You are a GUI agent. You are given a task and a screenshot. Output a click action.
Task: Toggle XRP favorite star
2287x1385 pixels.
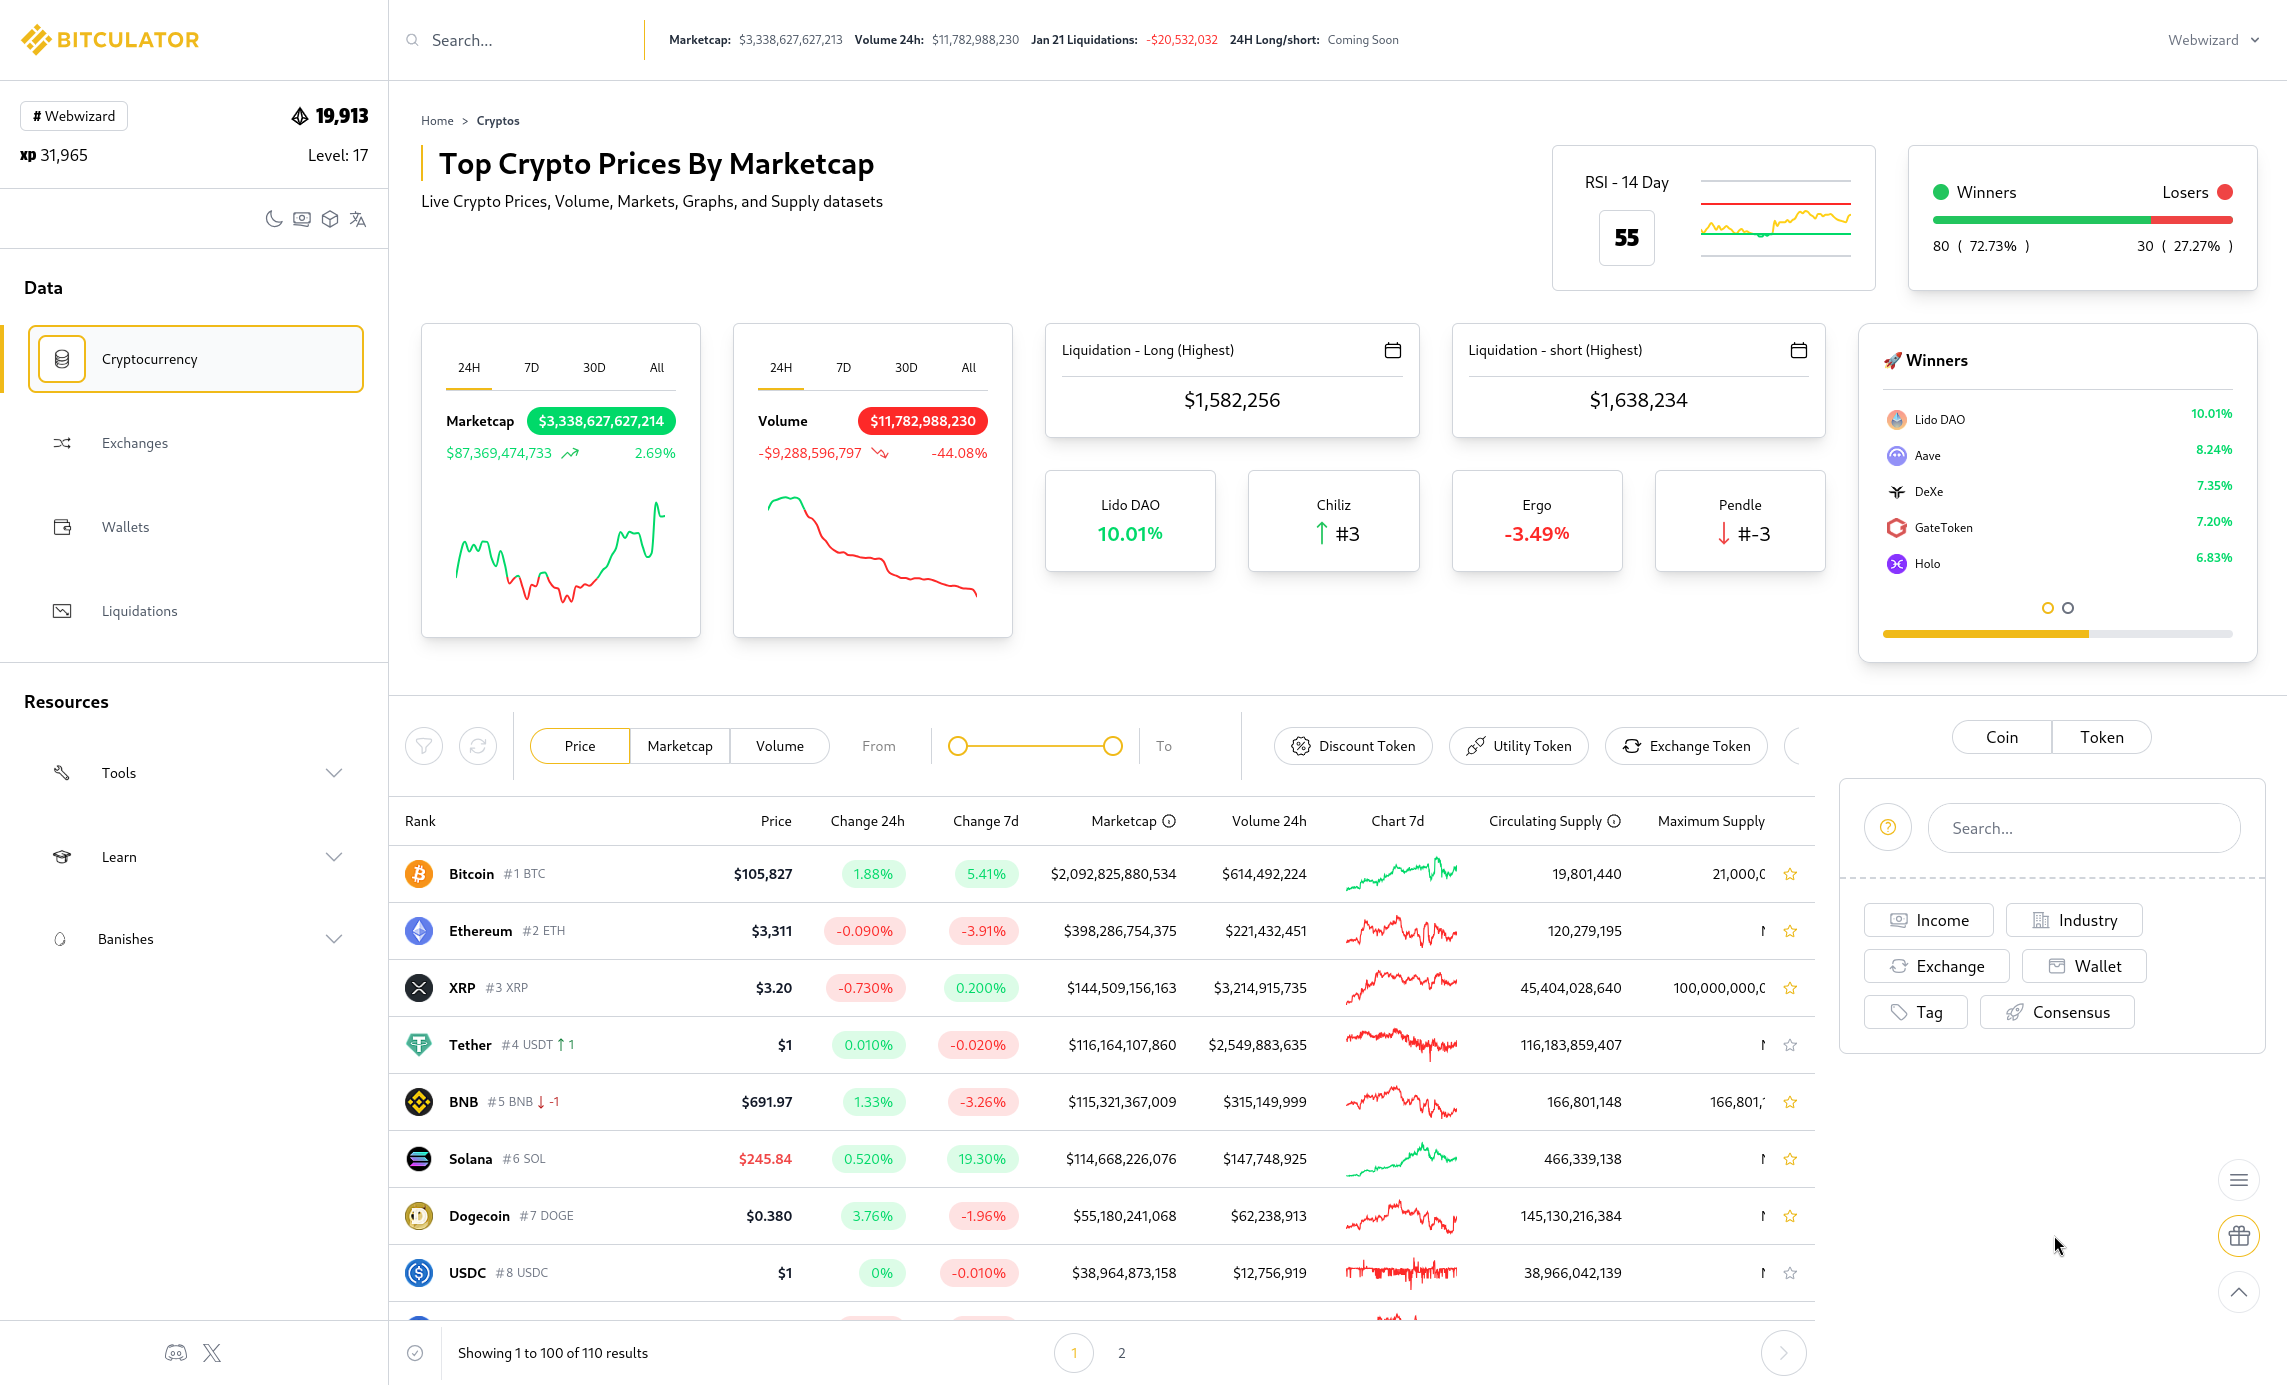click(x=1790, y=988)
